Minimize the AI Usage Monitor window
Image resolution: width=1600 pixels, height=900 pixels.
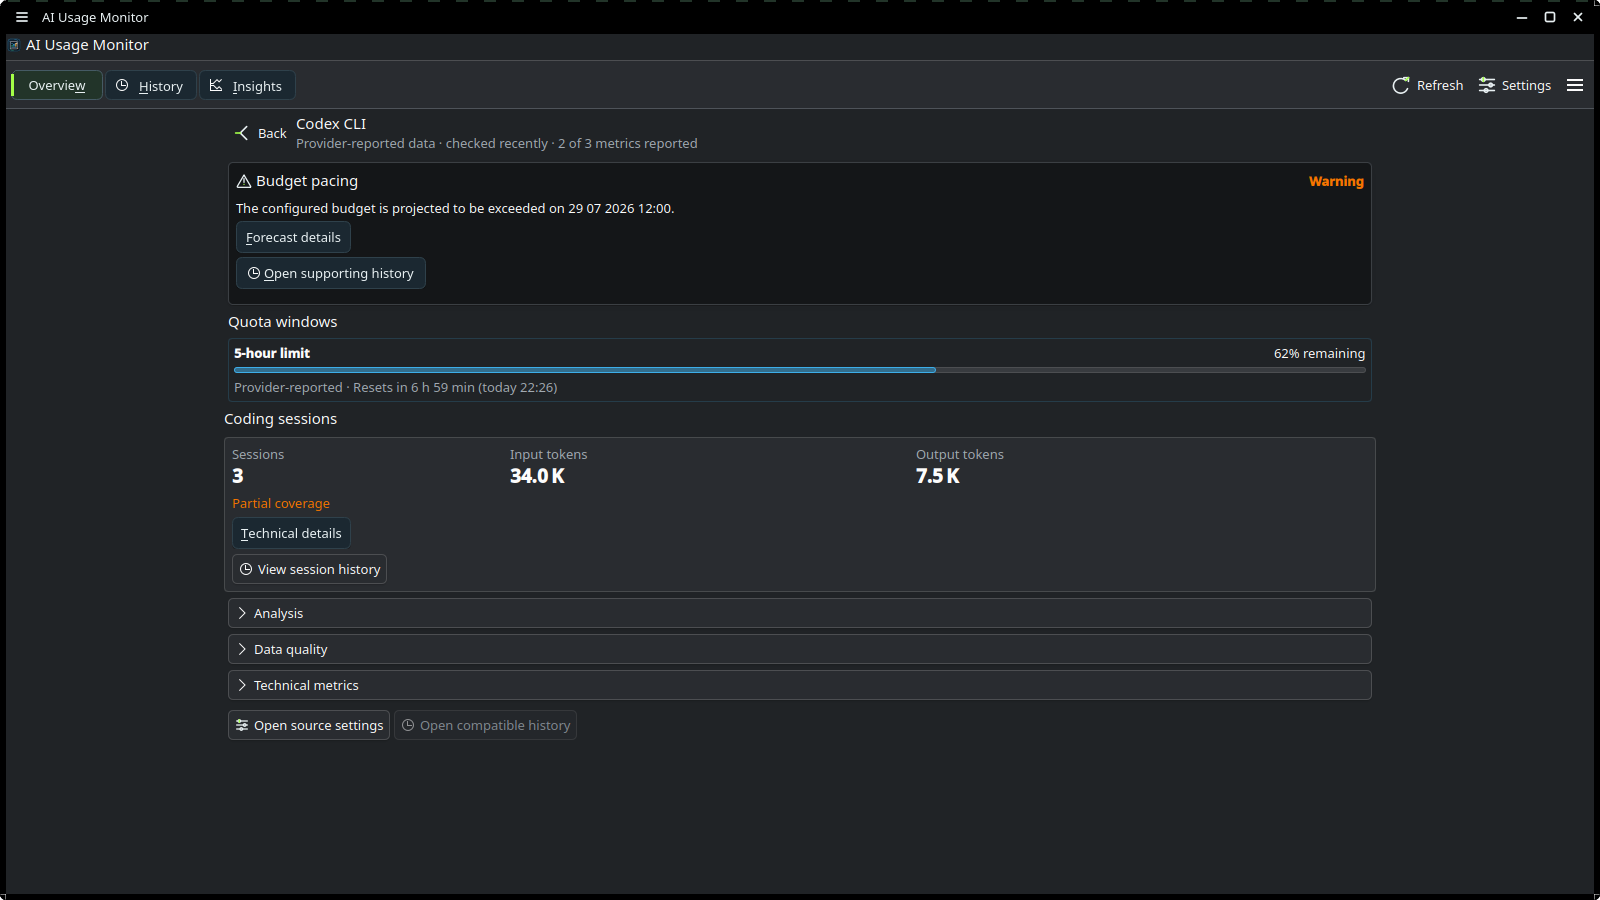pos(1522,17)
